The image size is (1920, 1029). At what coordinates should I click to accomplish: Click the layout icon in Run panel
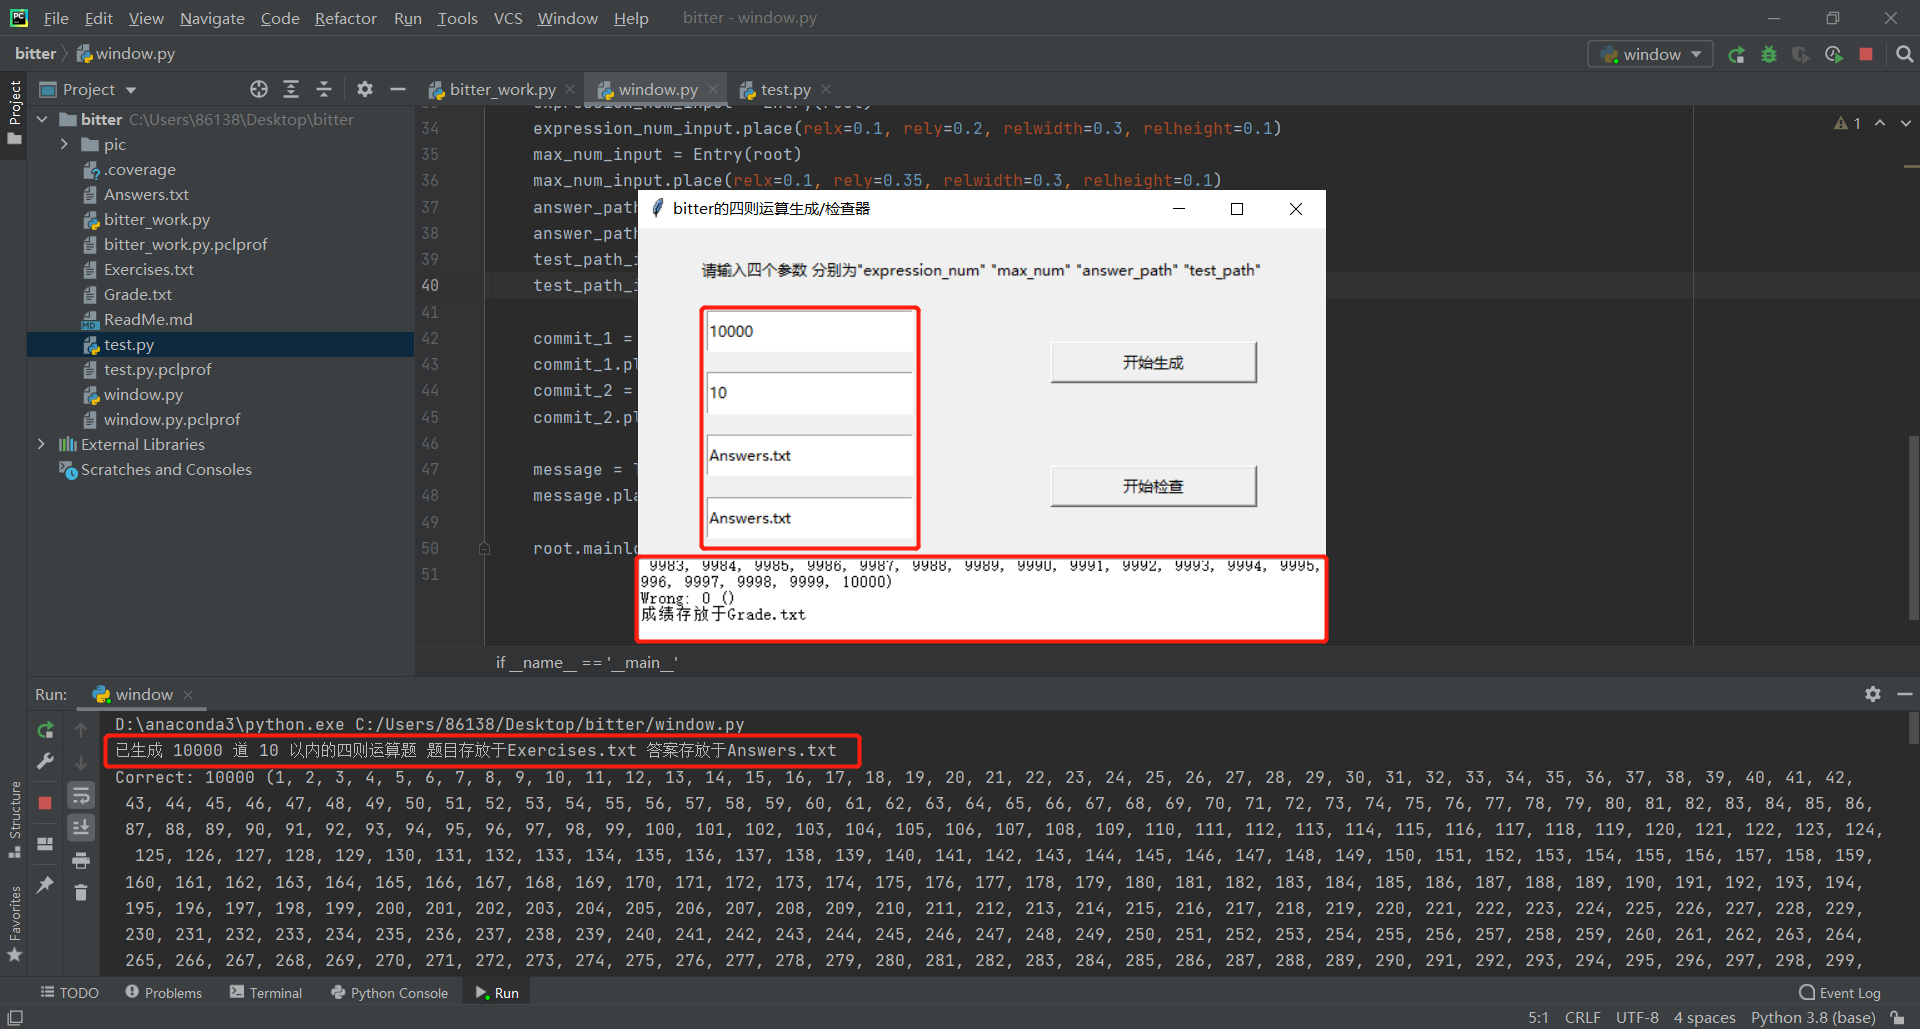[x=45, y=844]
